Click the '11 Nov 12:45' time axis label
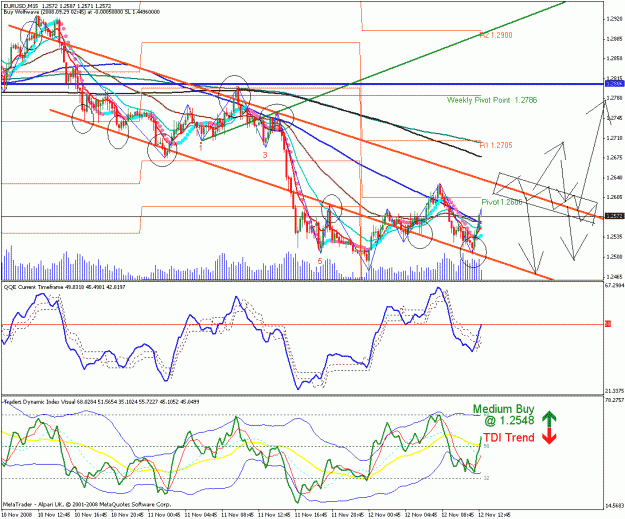Screen dimensions: 625x519 pyautogui.click(x=274, y=515)
